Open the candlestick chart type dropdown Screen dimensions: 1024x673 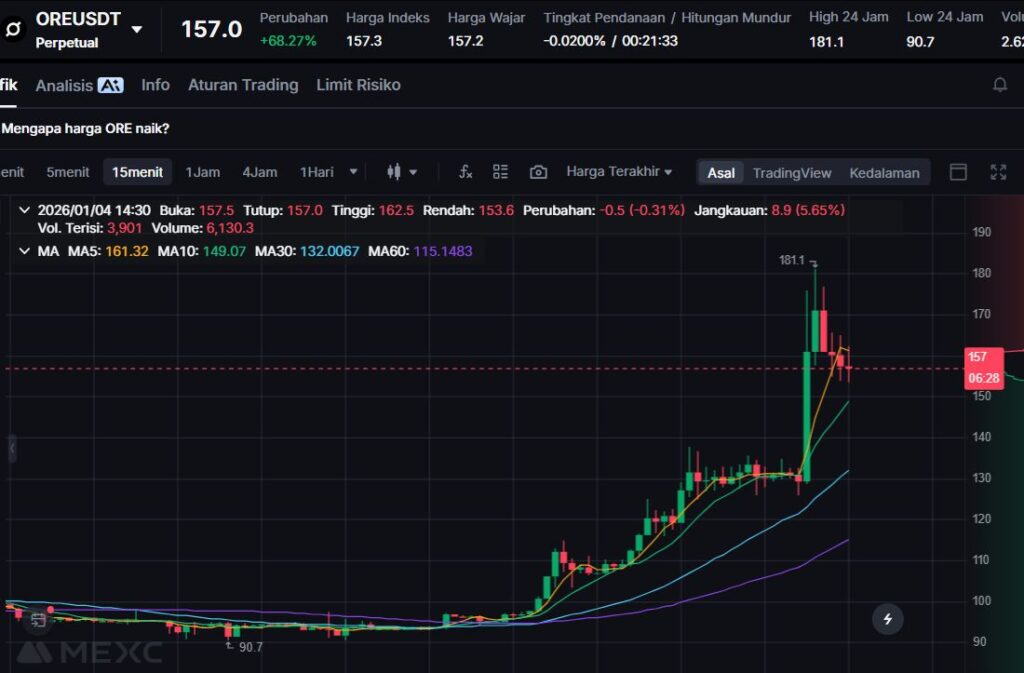click(402, 172)
